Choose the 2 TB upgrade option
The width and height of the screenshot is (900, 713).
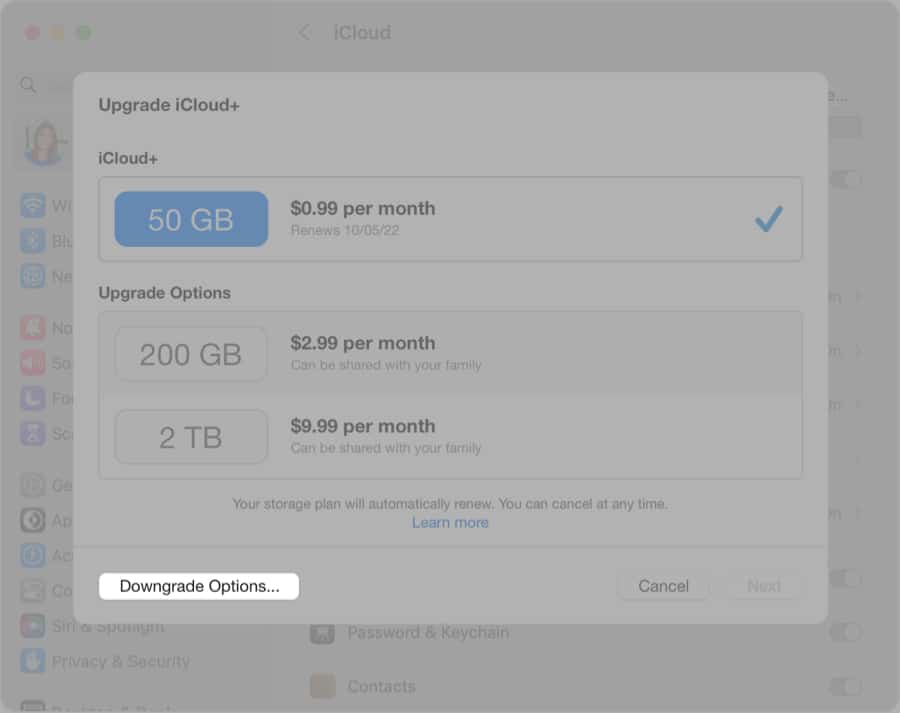pos(450,437)
